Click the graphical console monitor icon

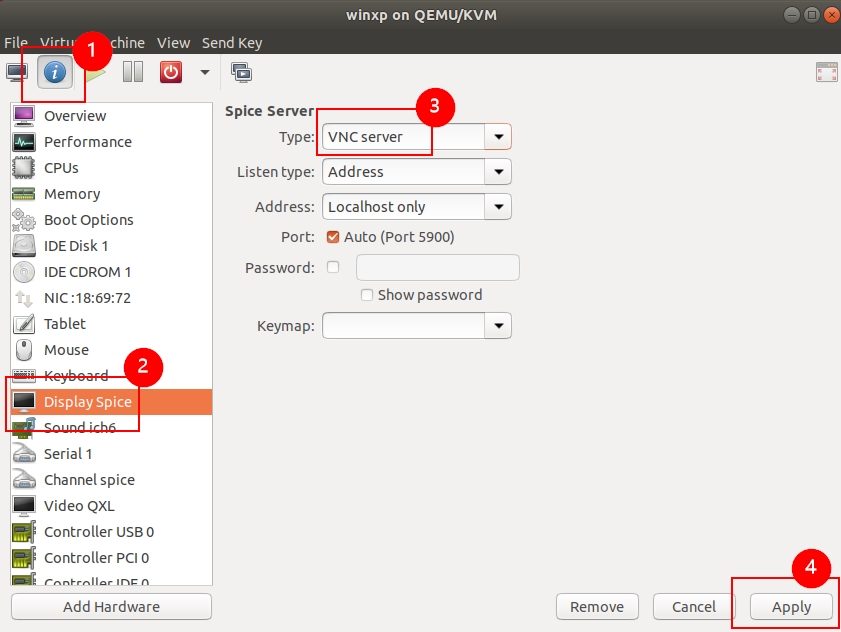17,72
